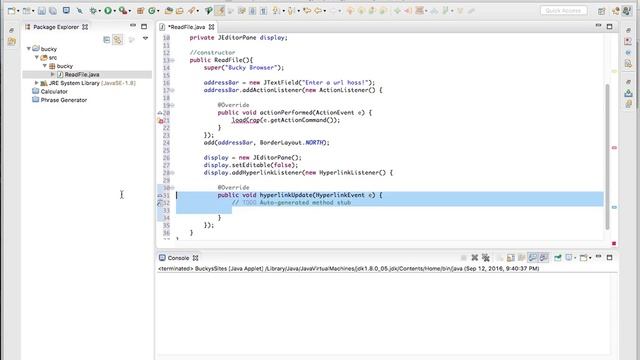Open the Run dropdown arrow
The width and height of the screenshot is (640, 360).
115,11
